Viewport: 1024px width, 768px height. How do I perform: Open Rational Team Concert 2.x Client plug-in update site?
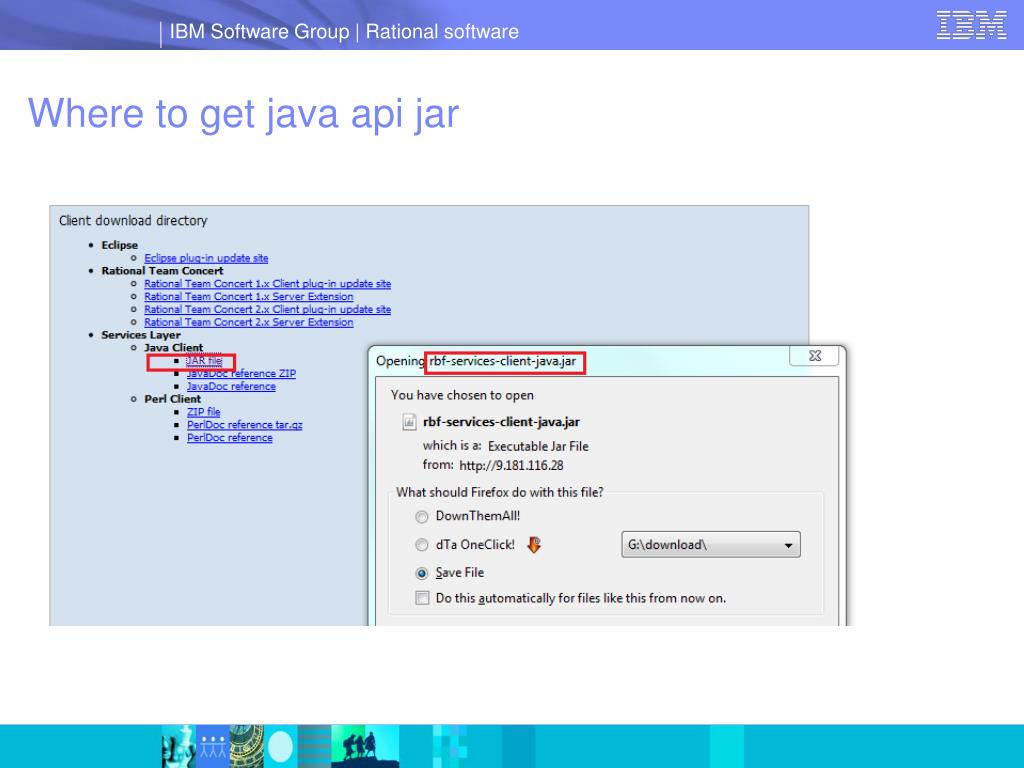pos(267,310)
